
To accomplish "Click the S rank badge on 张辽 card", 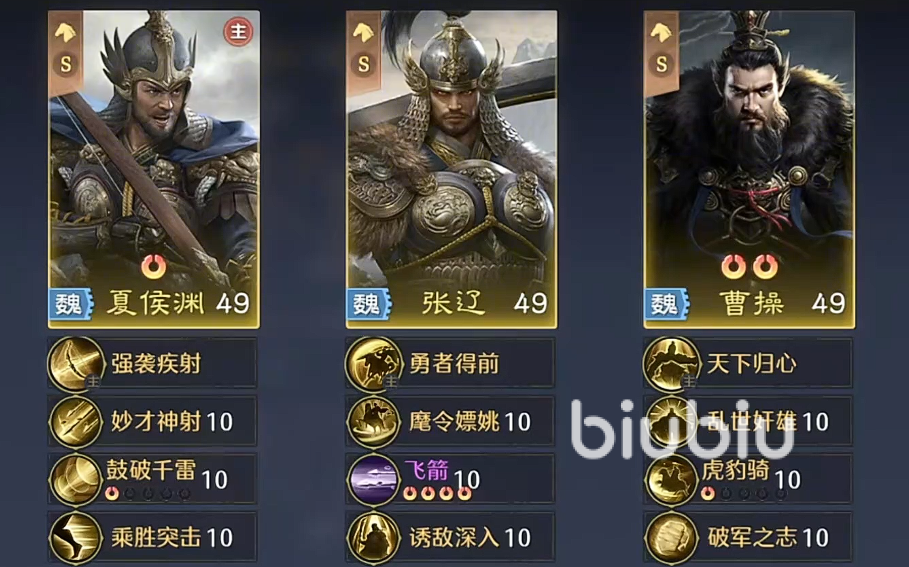I will pyautogui.click(x=363, y=64).
